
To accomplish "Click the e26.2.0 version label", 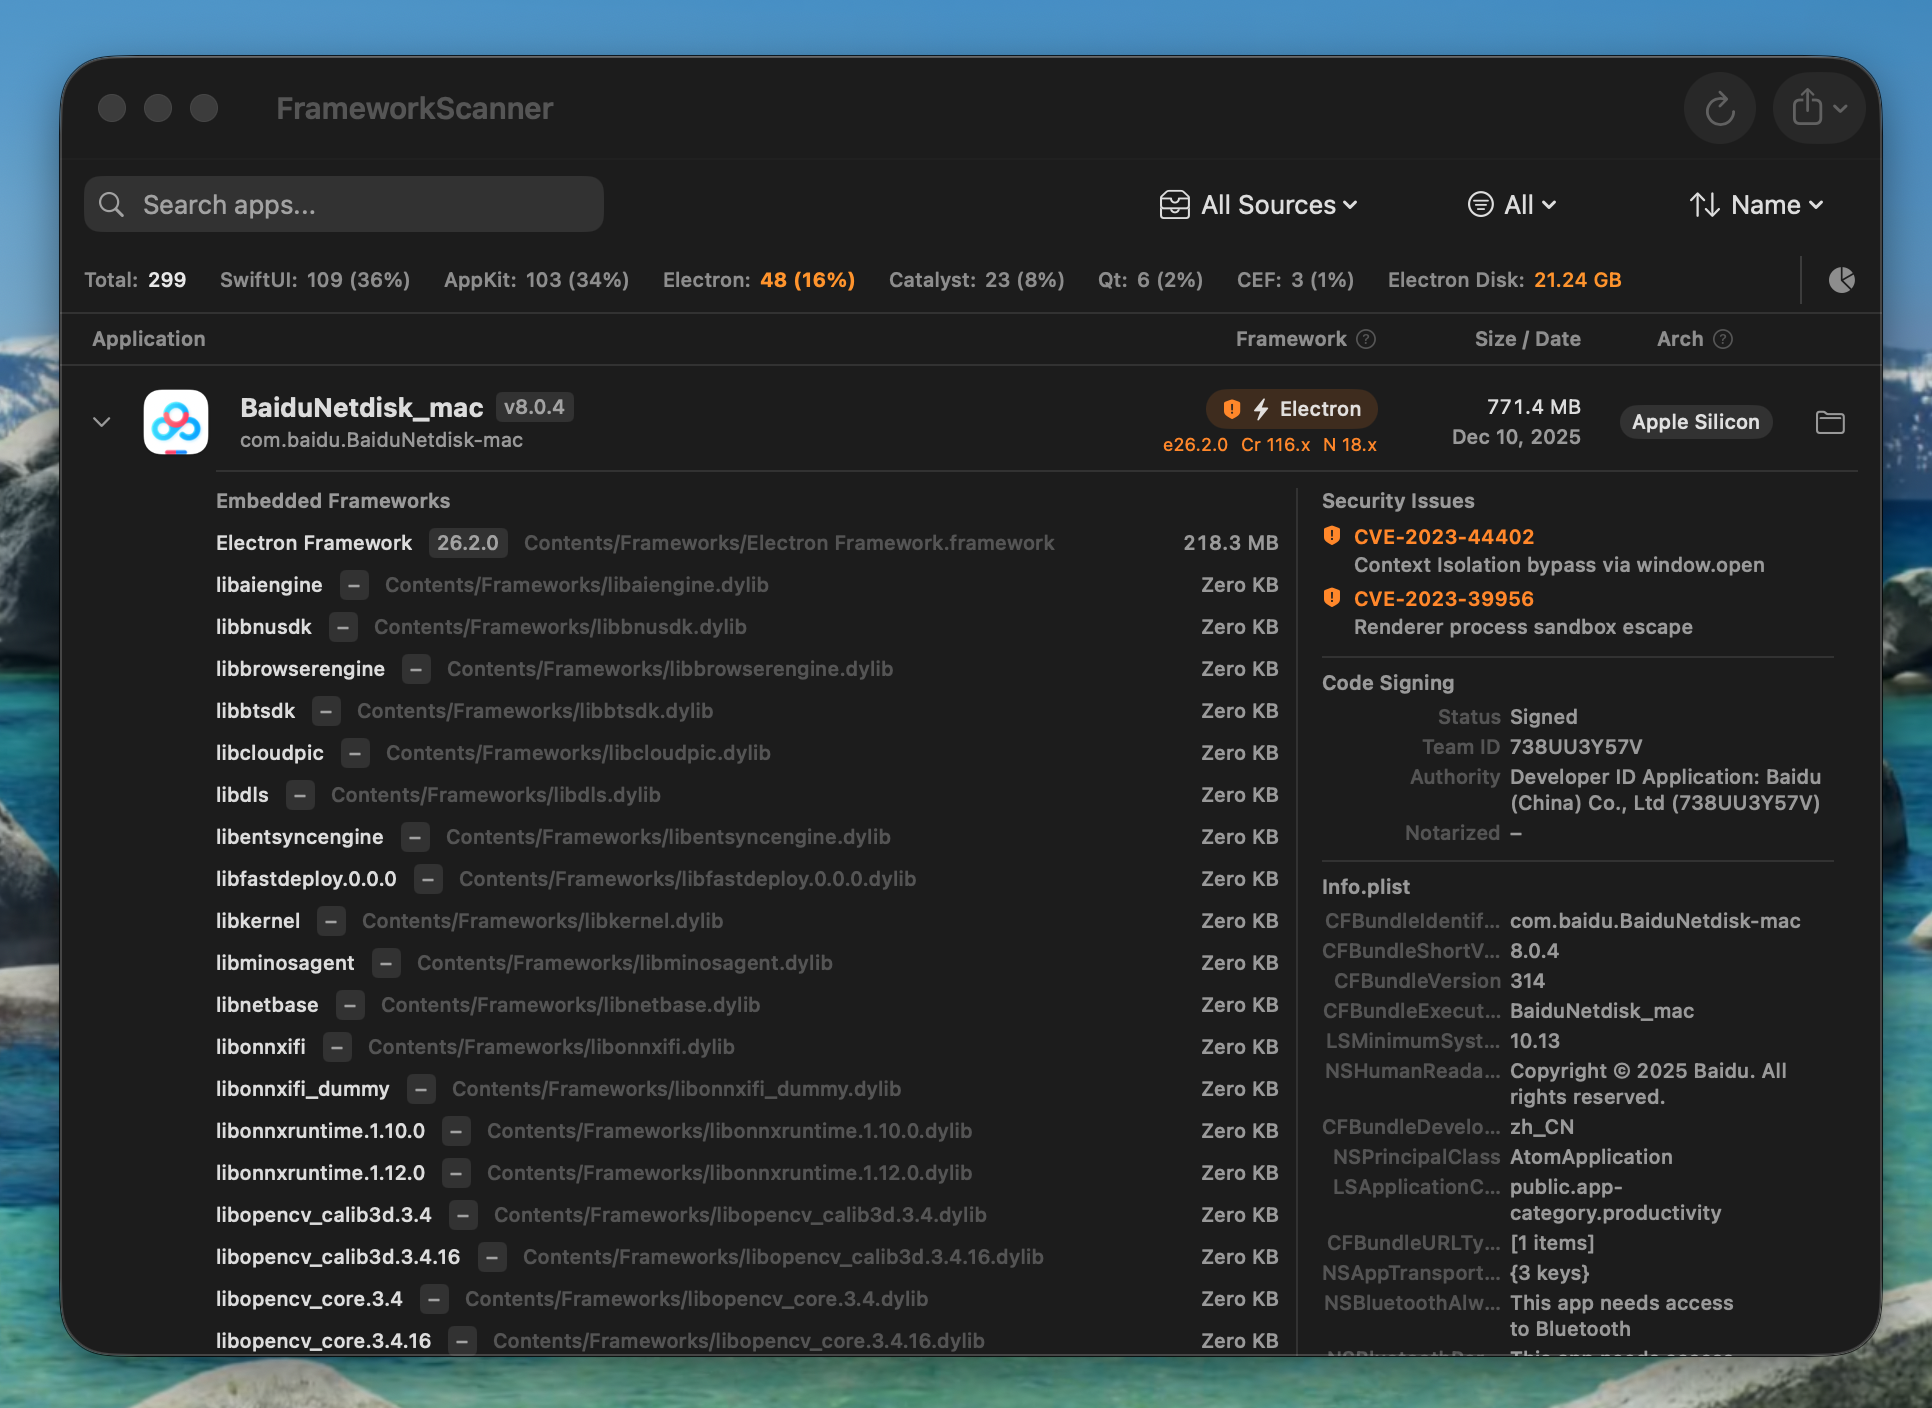I will (x=1195, y=445).
